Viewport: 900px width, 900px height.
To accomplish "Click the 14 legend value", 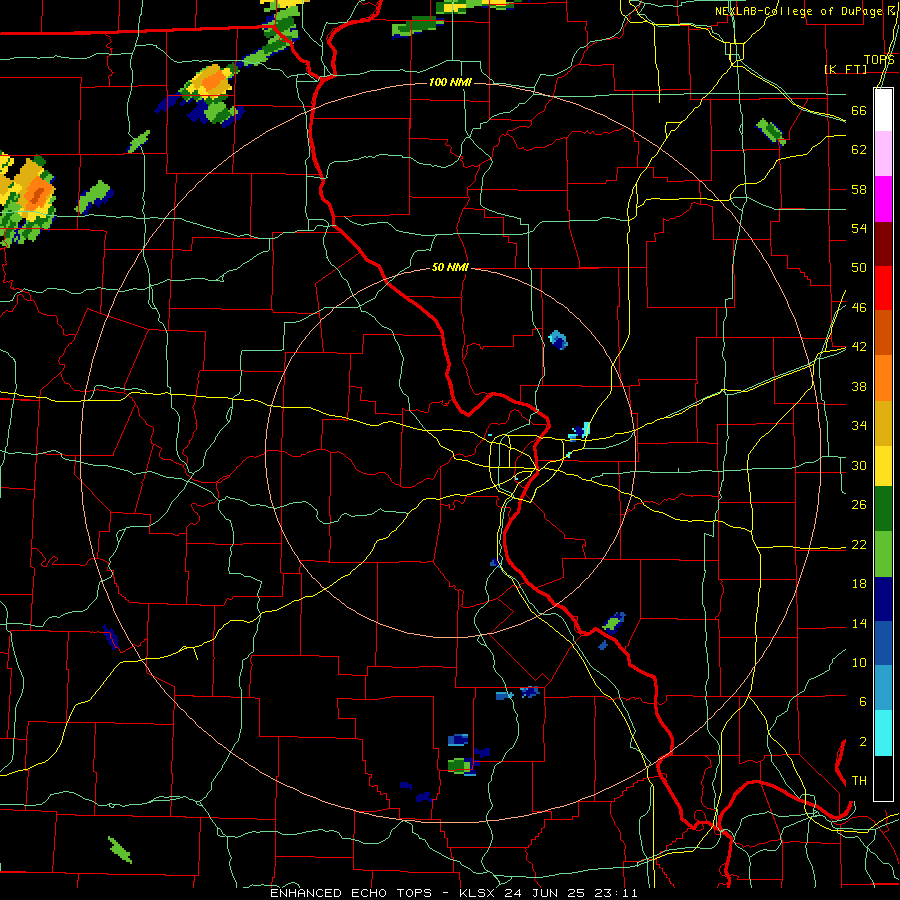I will click(x=859, y=623).
